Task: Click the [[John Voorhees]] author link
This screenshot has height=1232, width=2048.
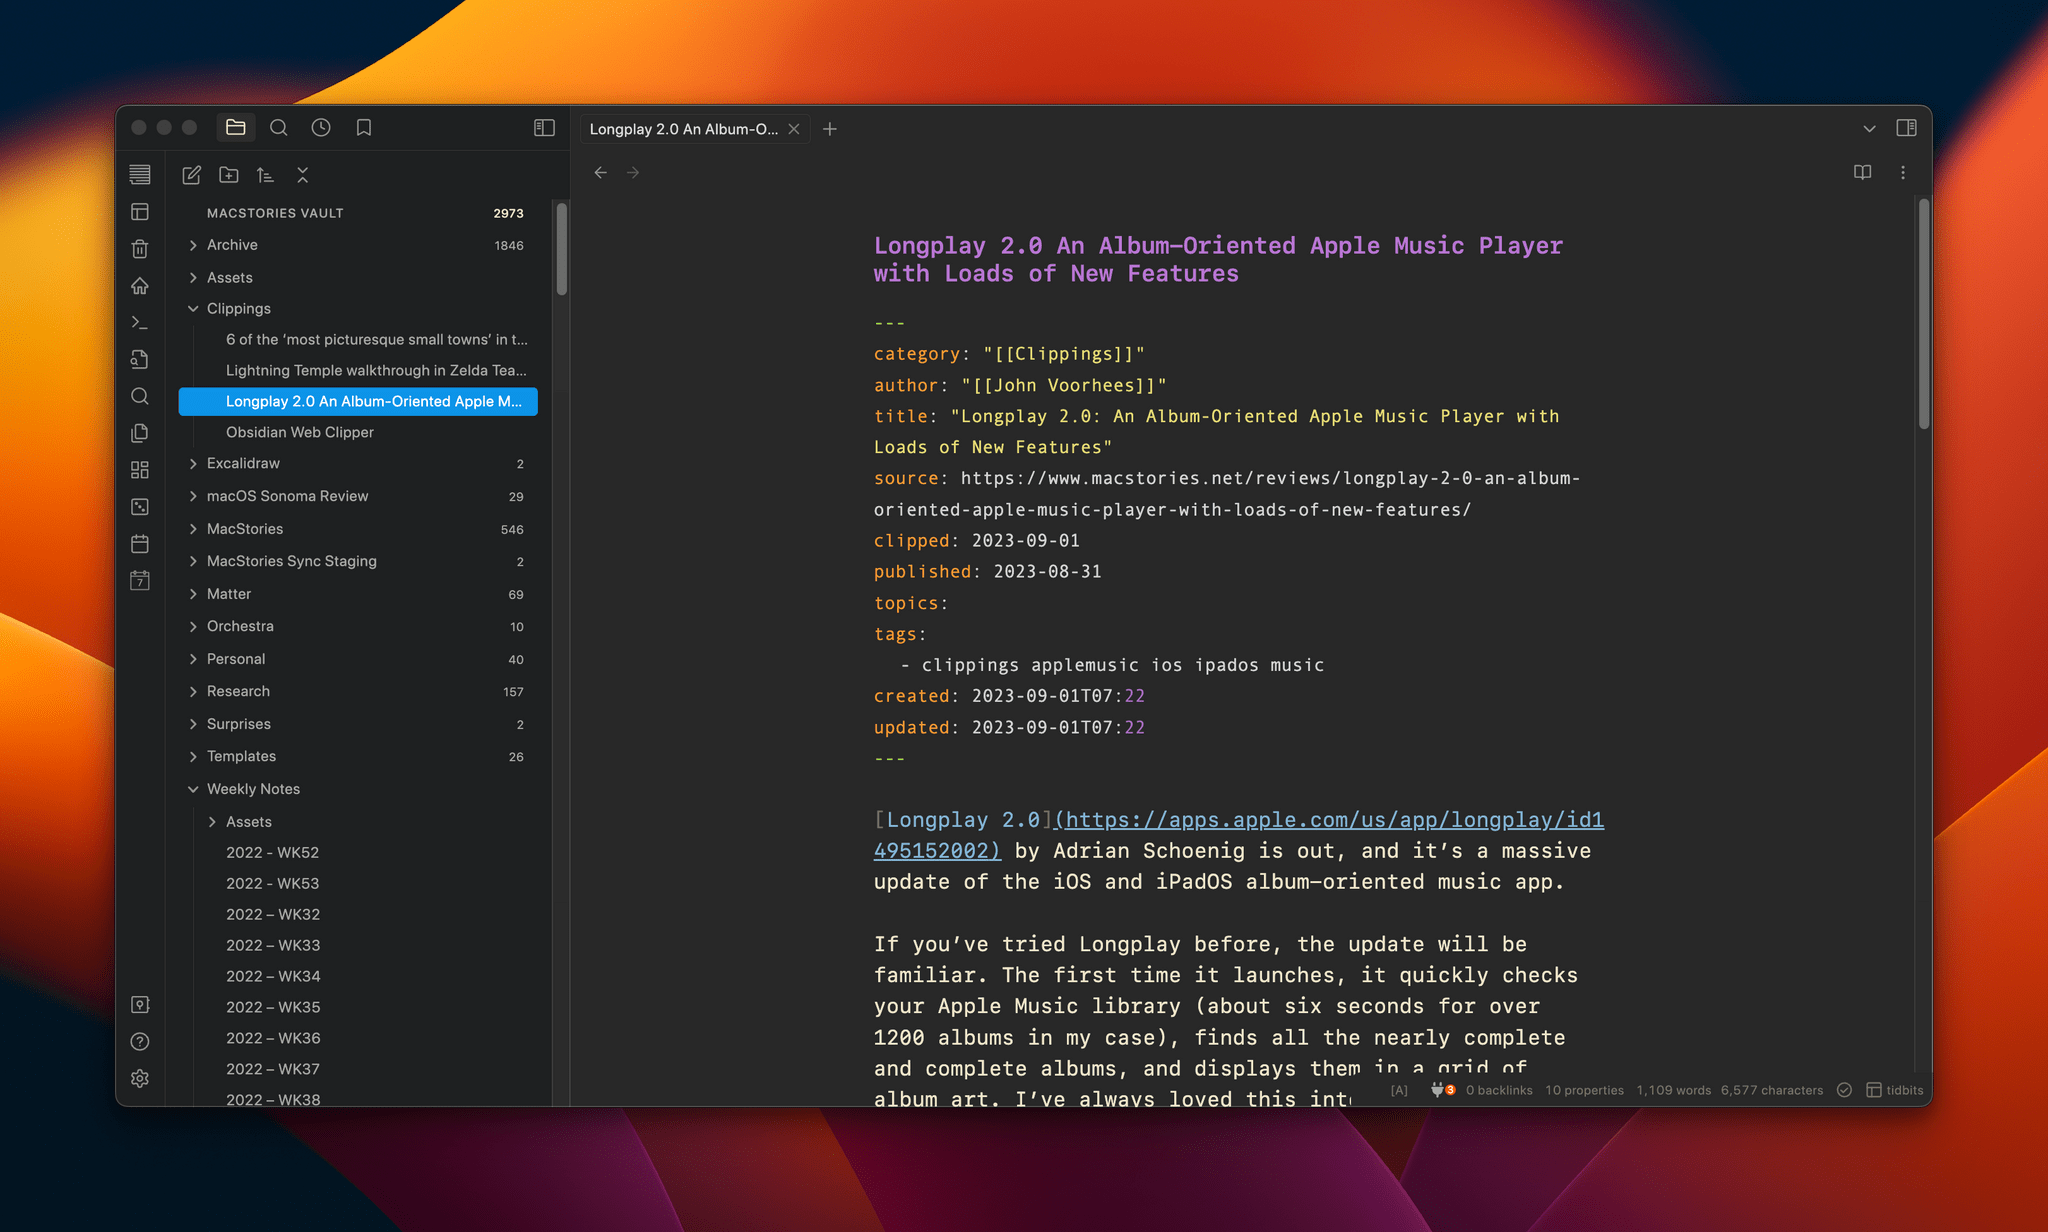Action: tap(1064, 385)
